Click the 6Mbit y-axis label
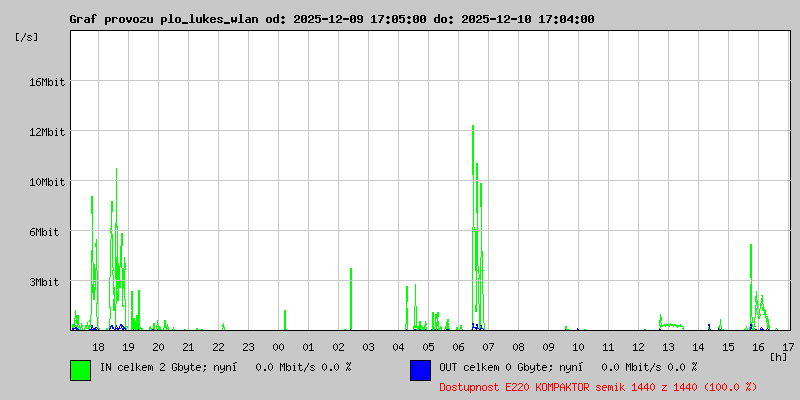The image size is (800, 400). (44, 232)
